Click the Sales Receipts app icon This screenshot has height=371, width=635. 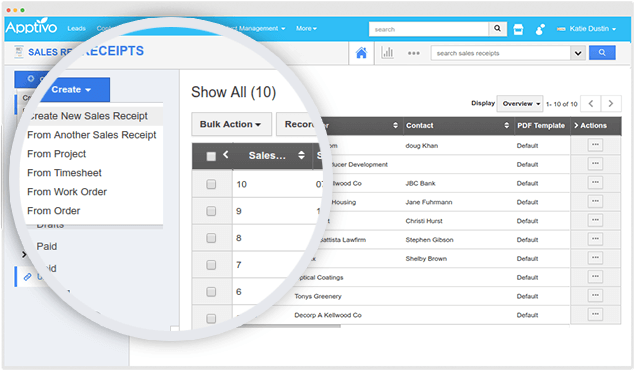click(19, 52)
